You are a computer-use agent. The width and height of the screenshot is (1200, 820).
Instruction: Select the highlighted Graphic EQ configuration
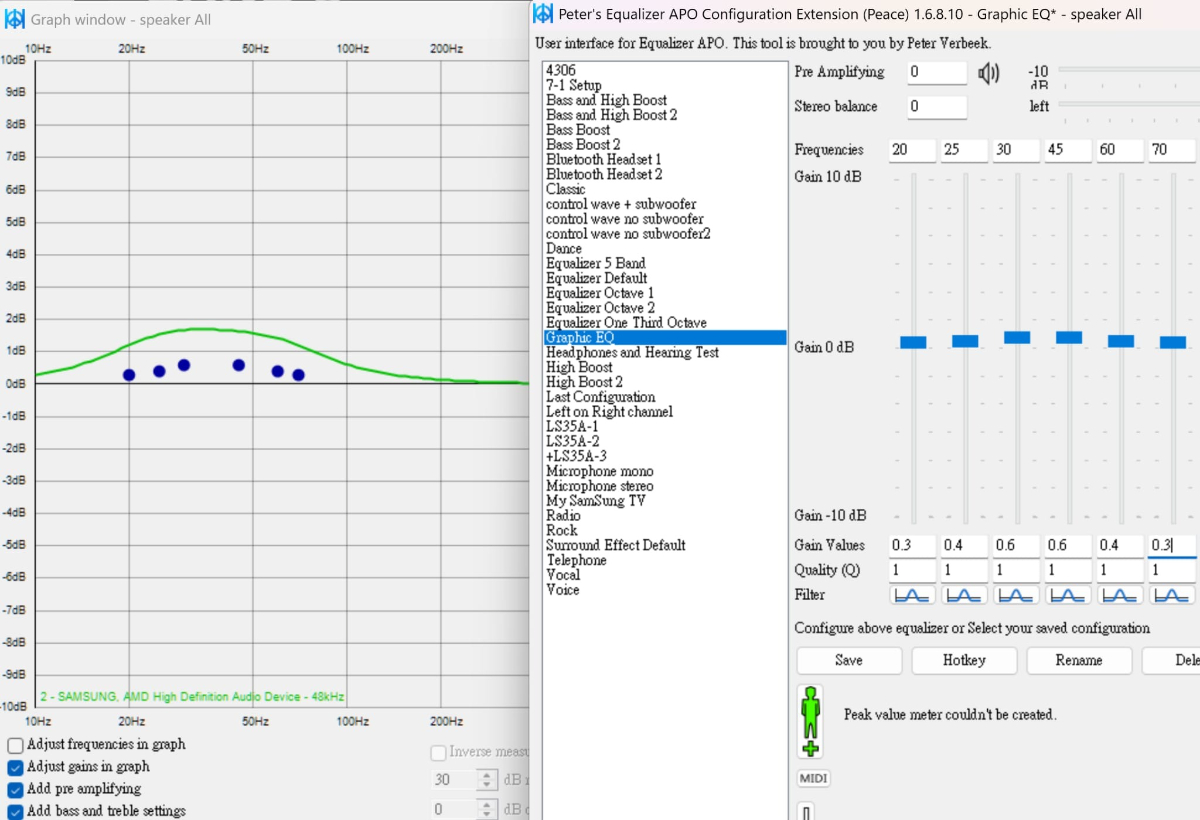click(665, 338)
